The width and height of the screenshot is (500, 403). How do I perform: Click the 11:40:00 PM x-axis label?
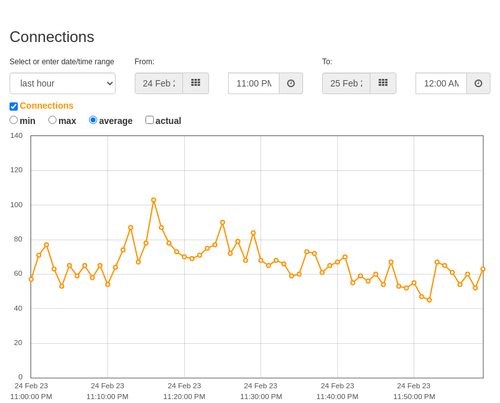tap(337, 391)
